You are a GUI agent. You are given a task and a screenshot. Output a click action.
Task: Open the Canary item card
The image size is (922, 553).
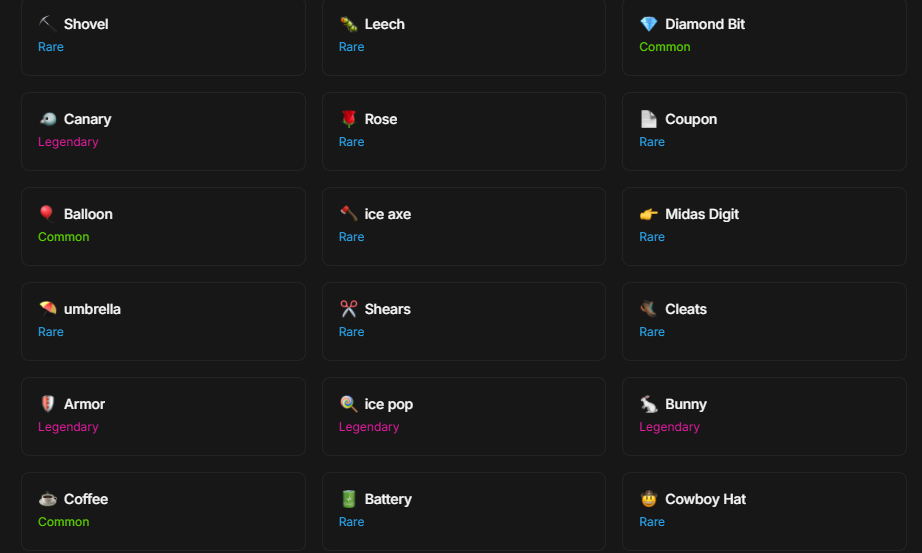pyautogui.click(x=163, y=131)
